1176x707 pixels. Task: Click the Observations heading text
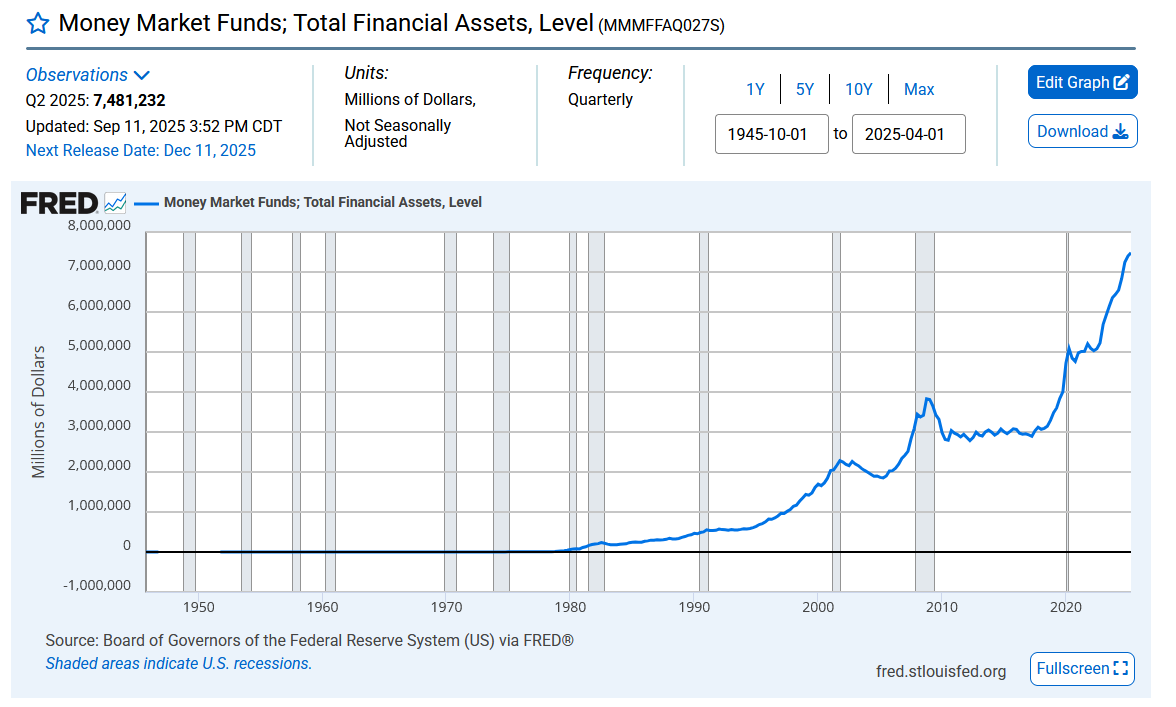(76, 75)
